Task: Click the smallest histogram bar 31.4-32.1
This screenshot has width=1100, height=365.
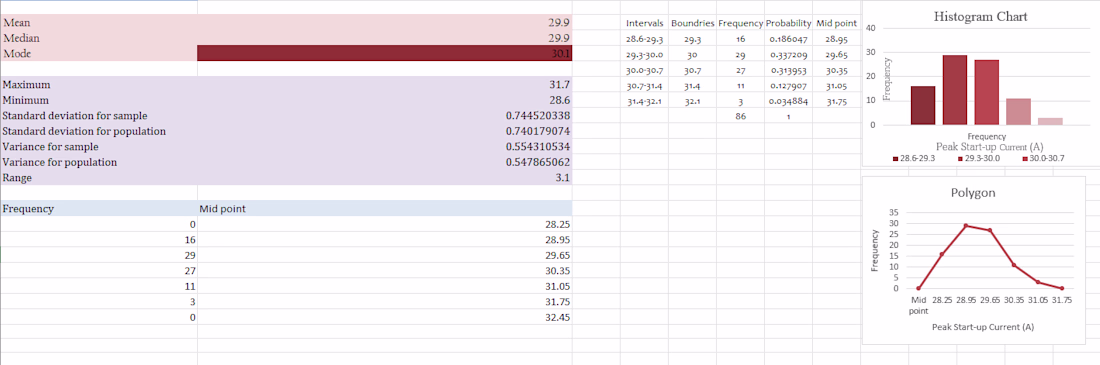Action: pyautogui.click(x=1050, y=121)
